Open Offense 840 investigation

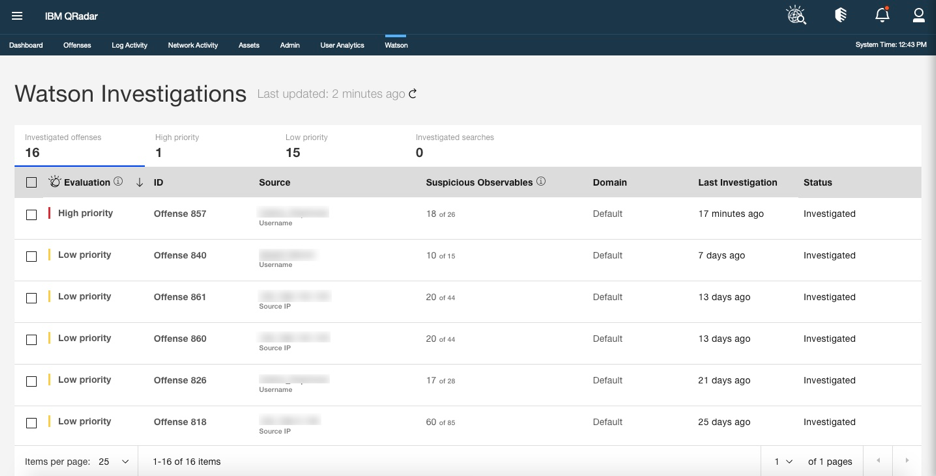(x=180, y=256)
